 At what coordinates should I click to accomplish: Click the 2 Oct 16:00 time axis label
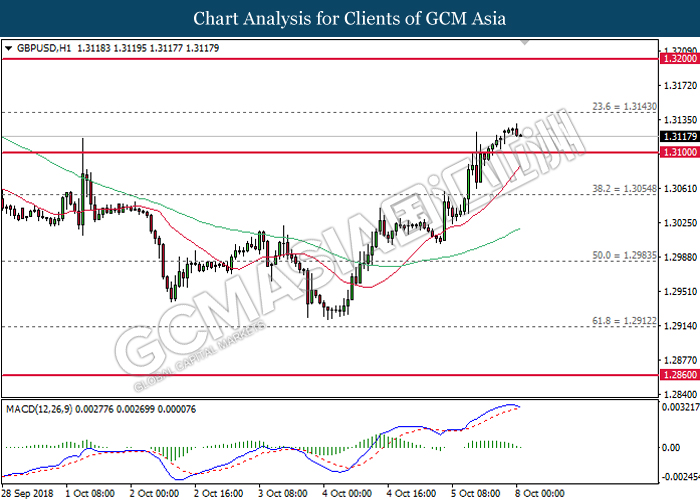tap(219, 493)
